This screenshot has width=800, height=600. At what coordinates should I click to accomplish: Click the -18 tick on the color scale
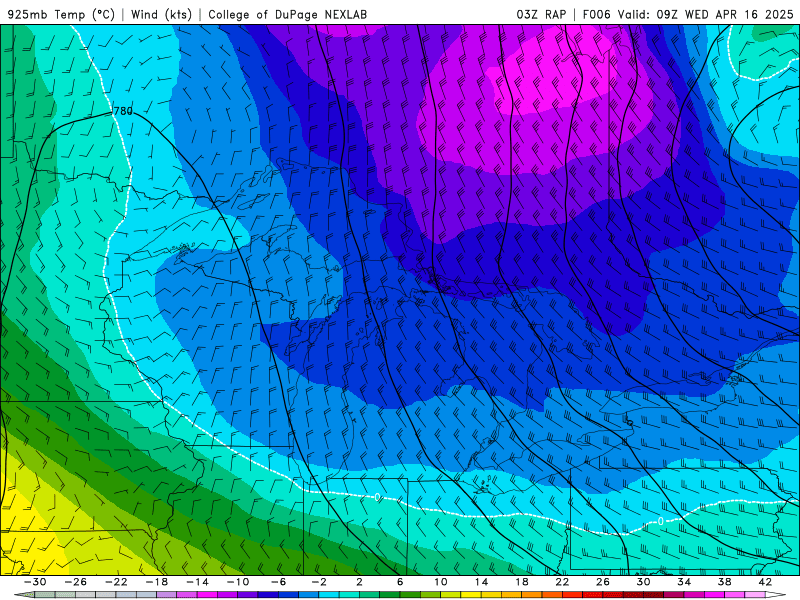click(x=157, y=582)
